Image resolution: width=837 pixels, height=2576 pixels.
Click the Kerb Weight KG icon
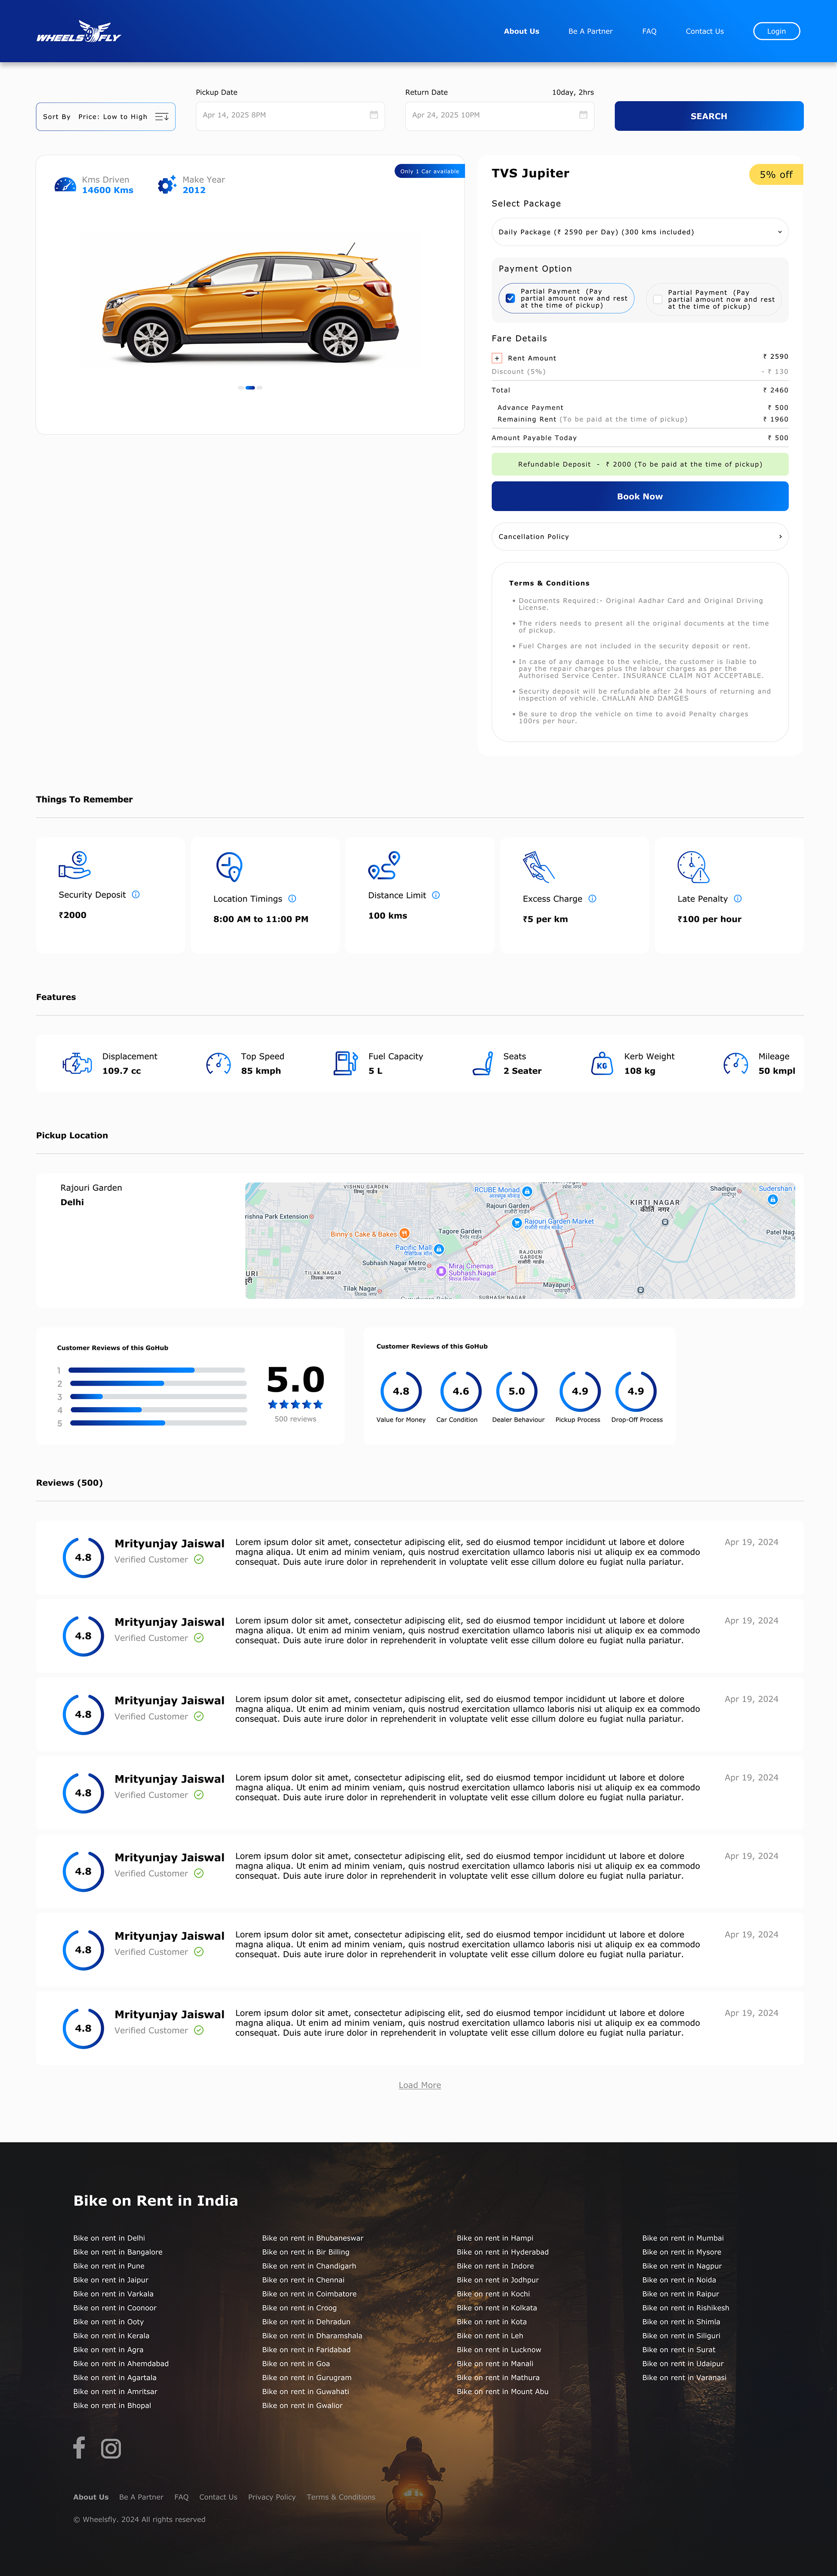click(602, 1063)
